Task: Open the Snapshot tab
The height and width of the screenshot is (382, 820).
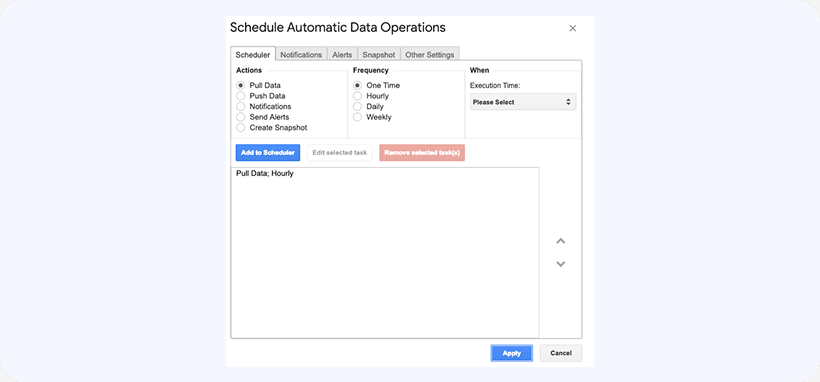Action: coord(379,54)
